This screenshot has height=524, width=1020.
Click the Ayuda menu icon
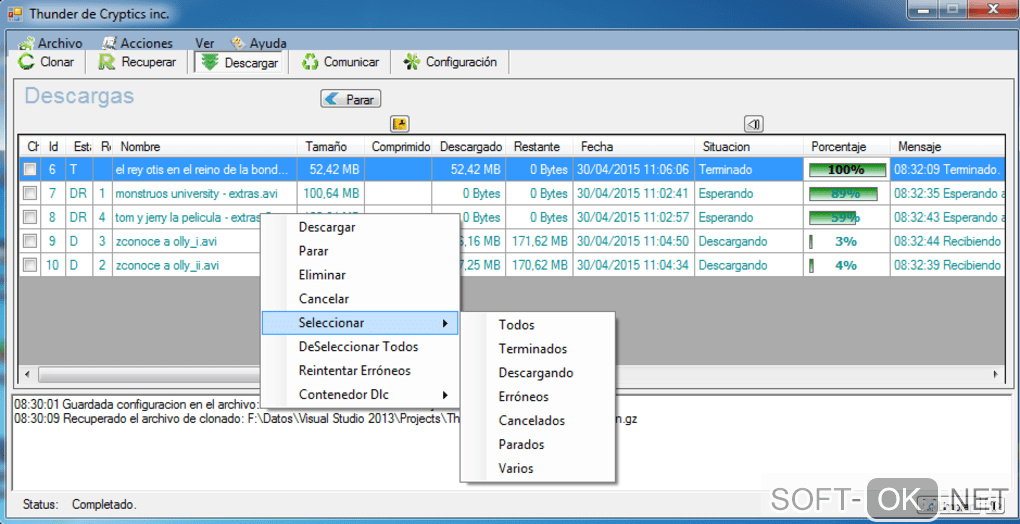point(239,43)
